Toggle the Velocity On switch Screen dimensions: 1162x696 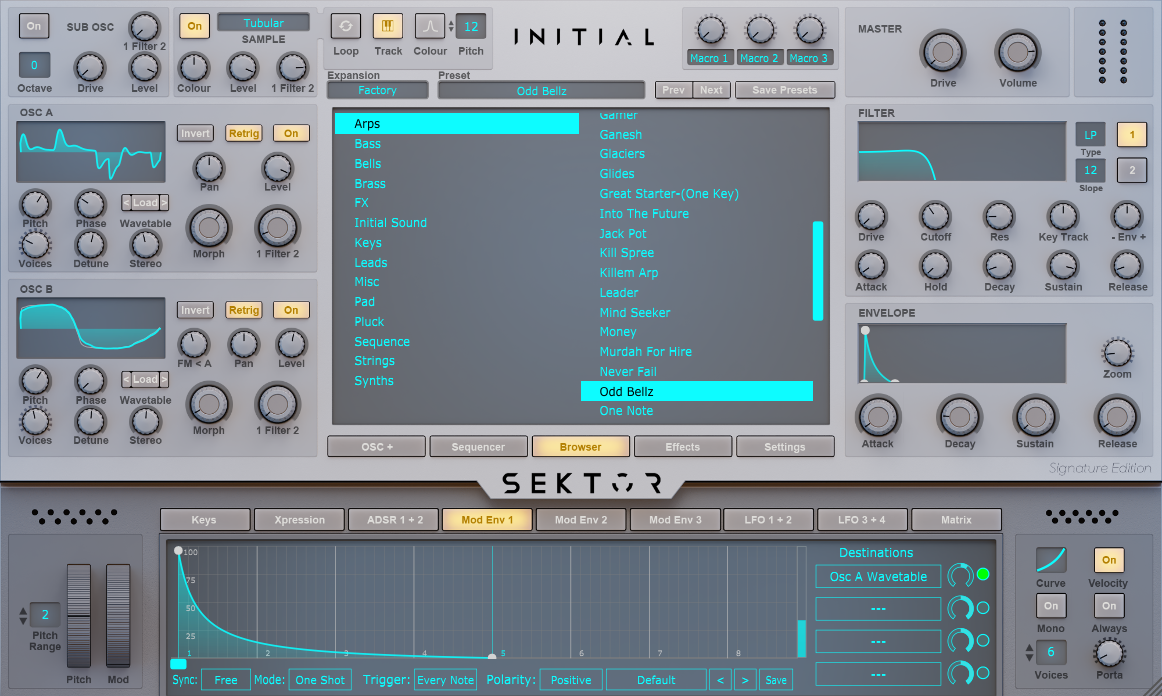1109,560
